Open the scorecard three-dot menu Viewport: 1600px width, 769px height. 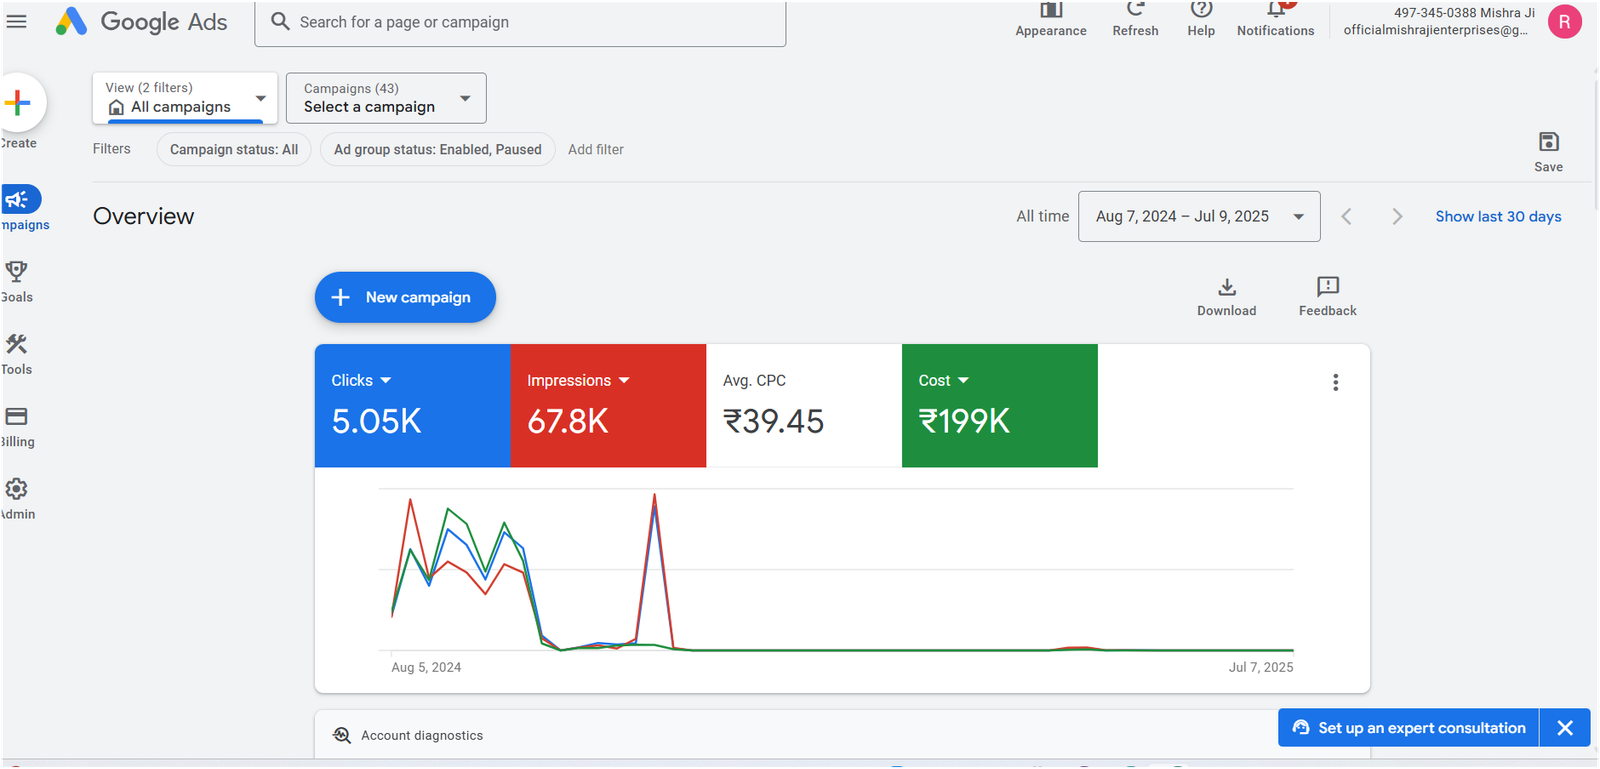point(1335,382)
